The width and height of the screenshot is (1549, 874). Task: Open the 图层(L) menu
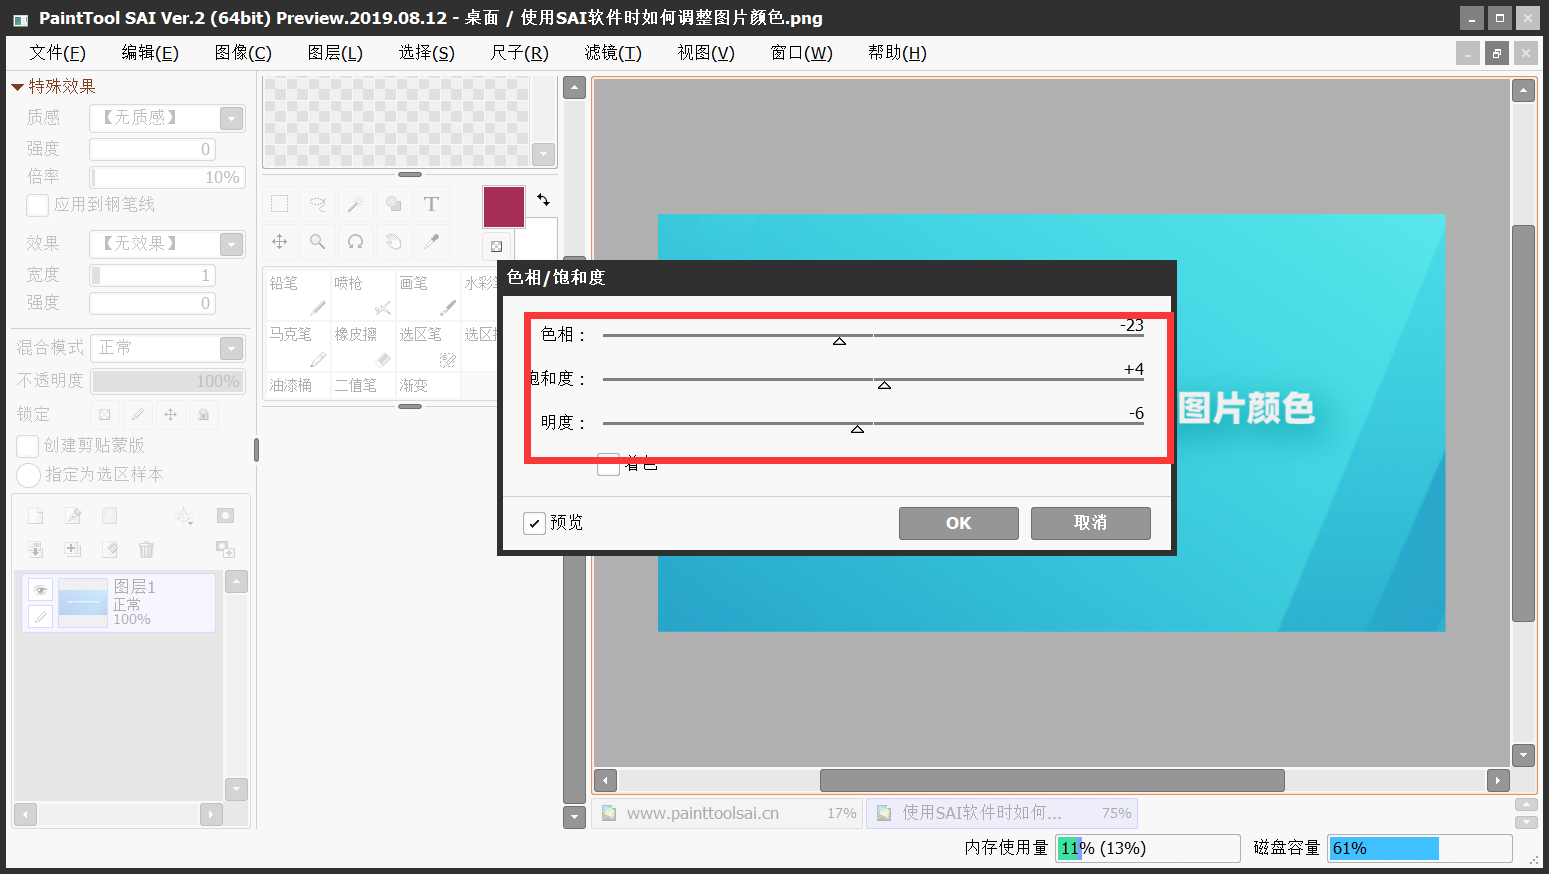tap(335, 53)
